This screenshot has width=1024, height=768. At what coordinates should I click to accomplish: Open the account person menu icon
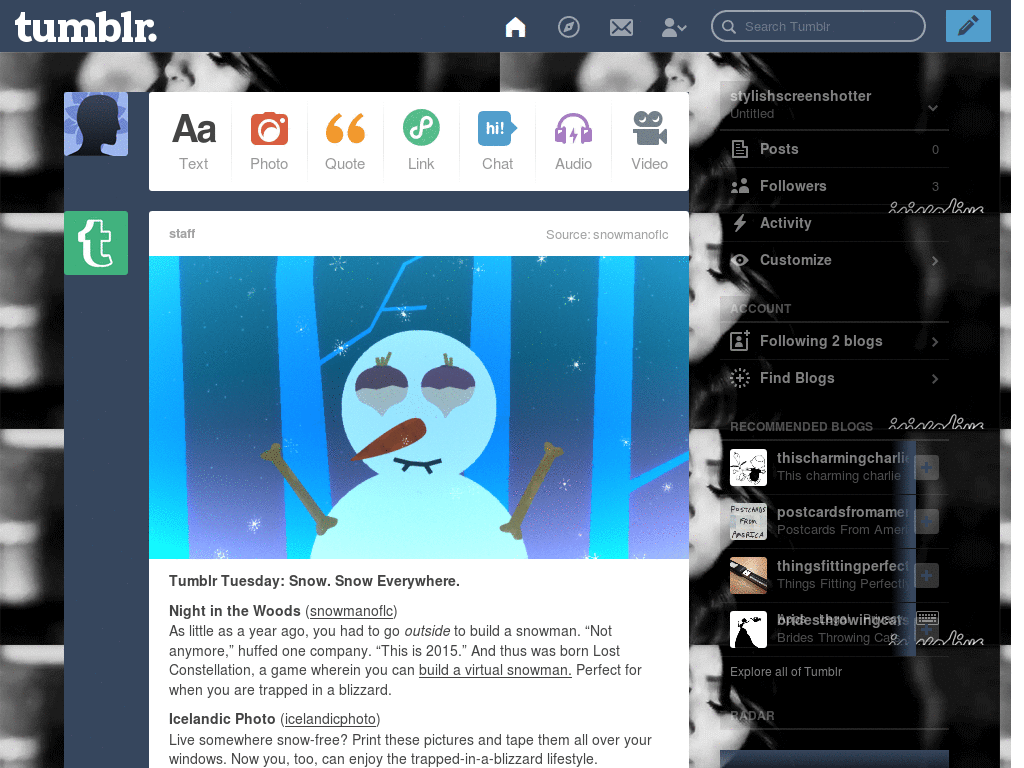pyautogui.click(x=673, y=27)
